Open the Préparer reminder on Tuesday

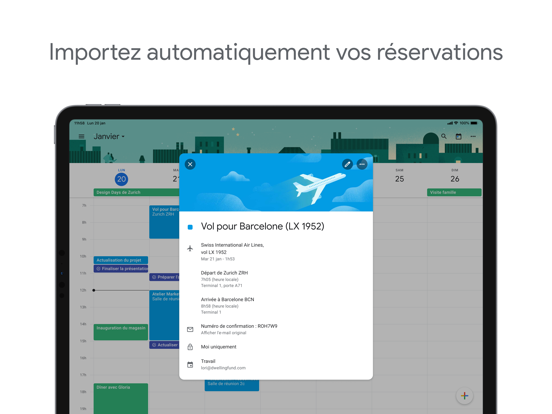(164, 277)
